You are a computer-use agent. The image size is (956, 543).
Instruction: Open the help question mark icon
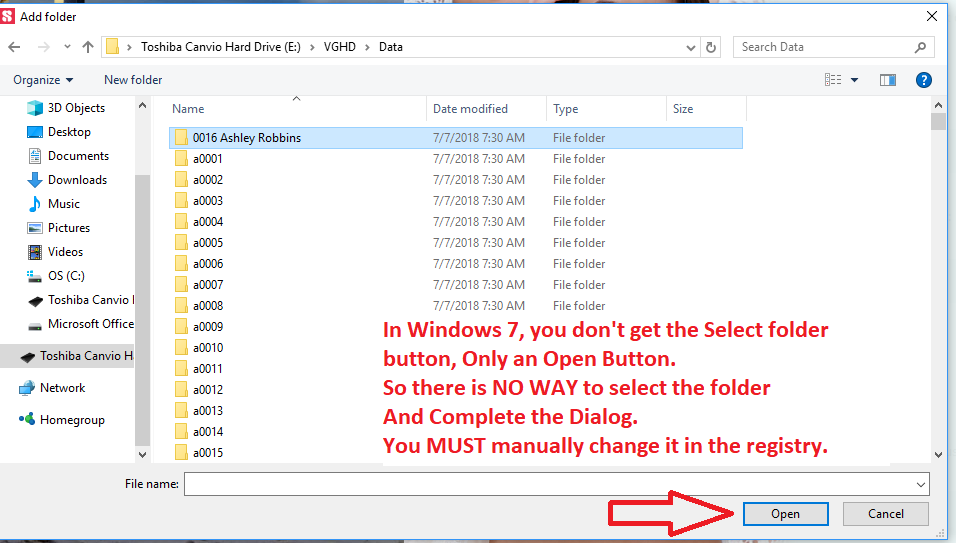click(924, 80)
